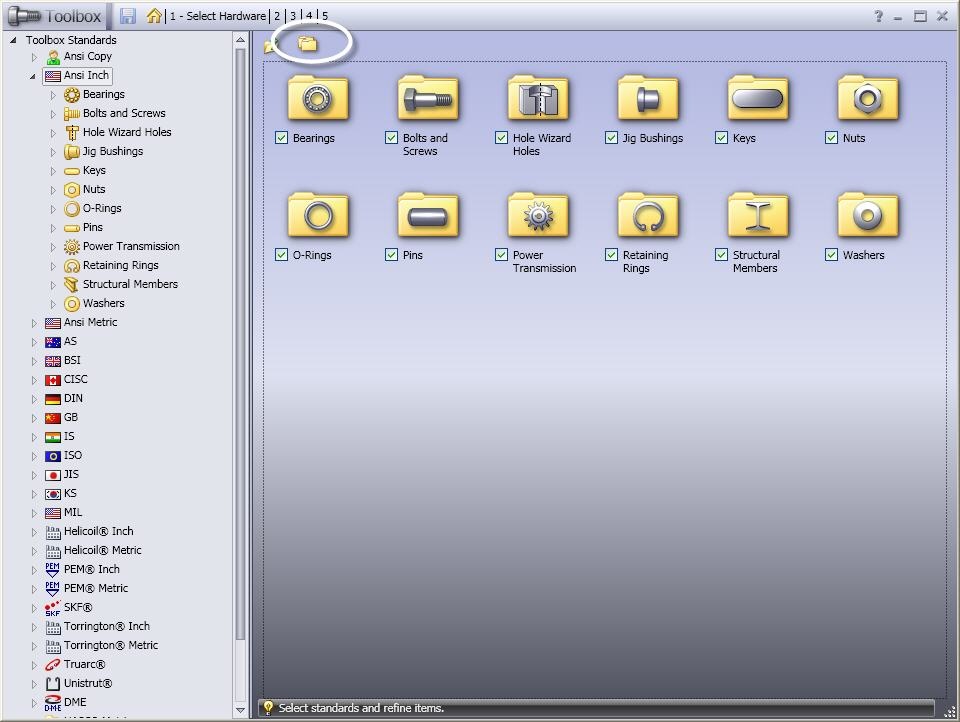The height and width of the screenshot is (722, 960).
Task: Open the O-Rings folder icon
Action: click(318, 215)
